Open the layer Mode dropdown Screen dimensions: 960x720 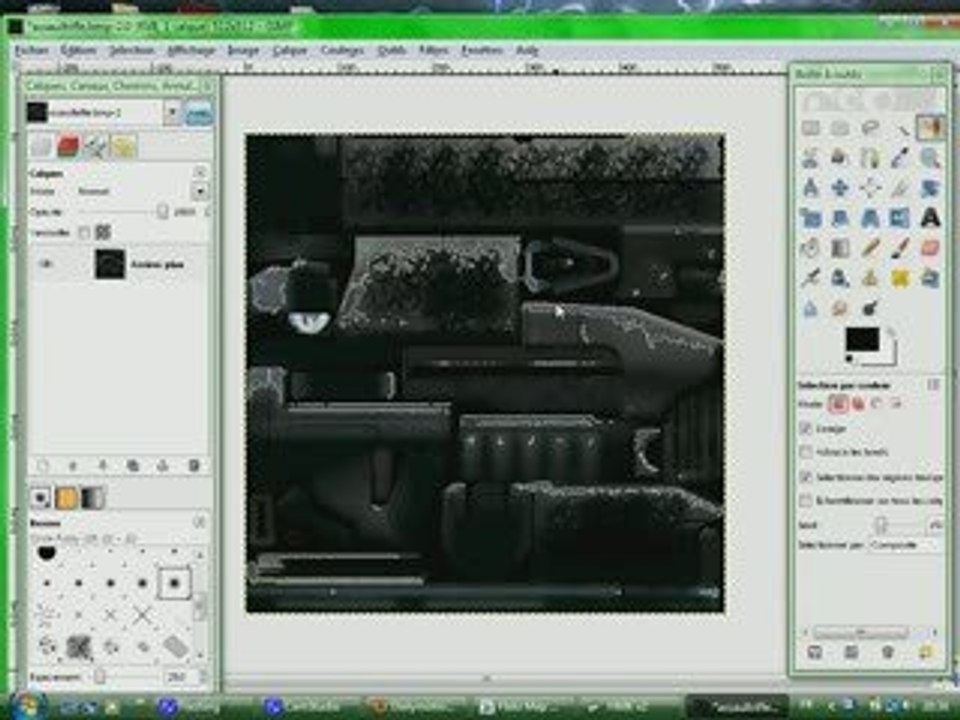pyautogui.click(x=200, y=192)
